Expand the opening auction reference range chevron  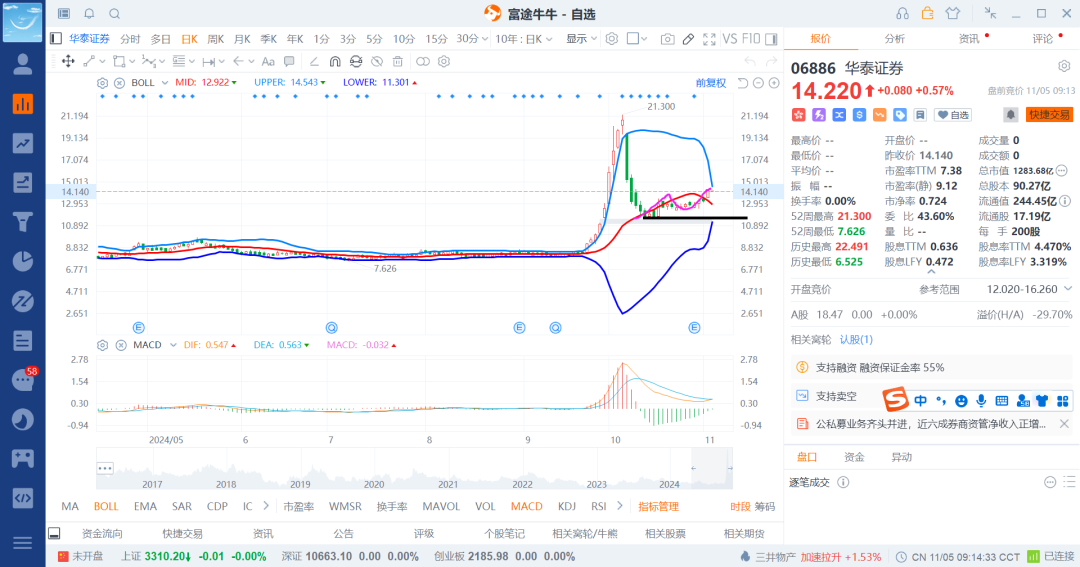click(1068, 289)
